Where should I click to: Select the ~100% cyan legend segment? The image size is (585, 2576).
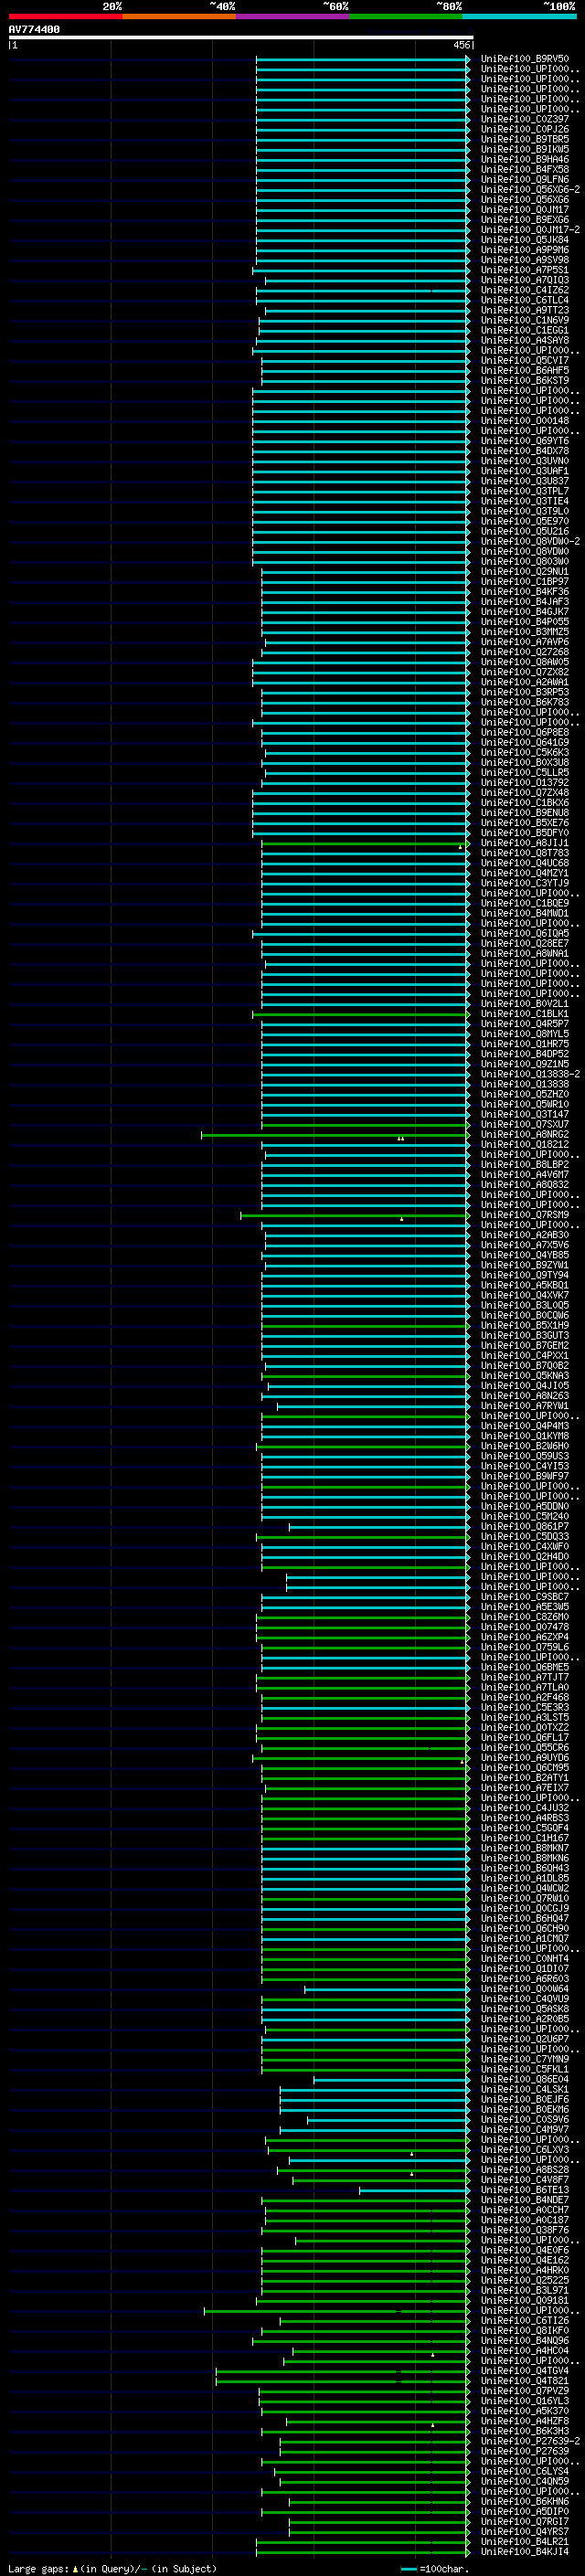click(520, 17)
